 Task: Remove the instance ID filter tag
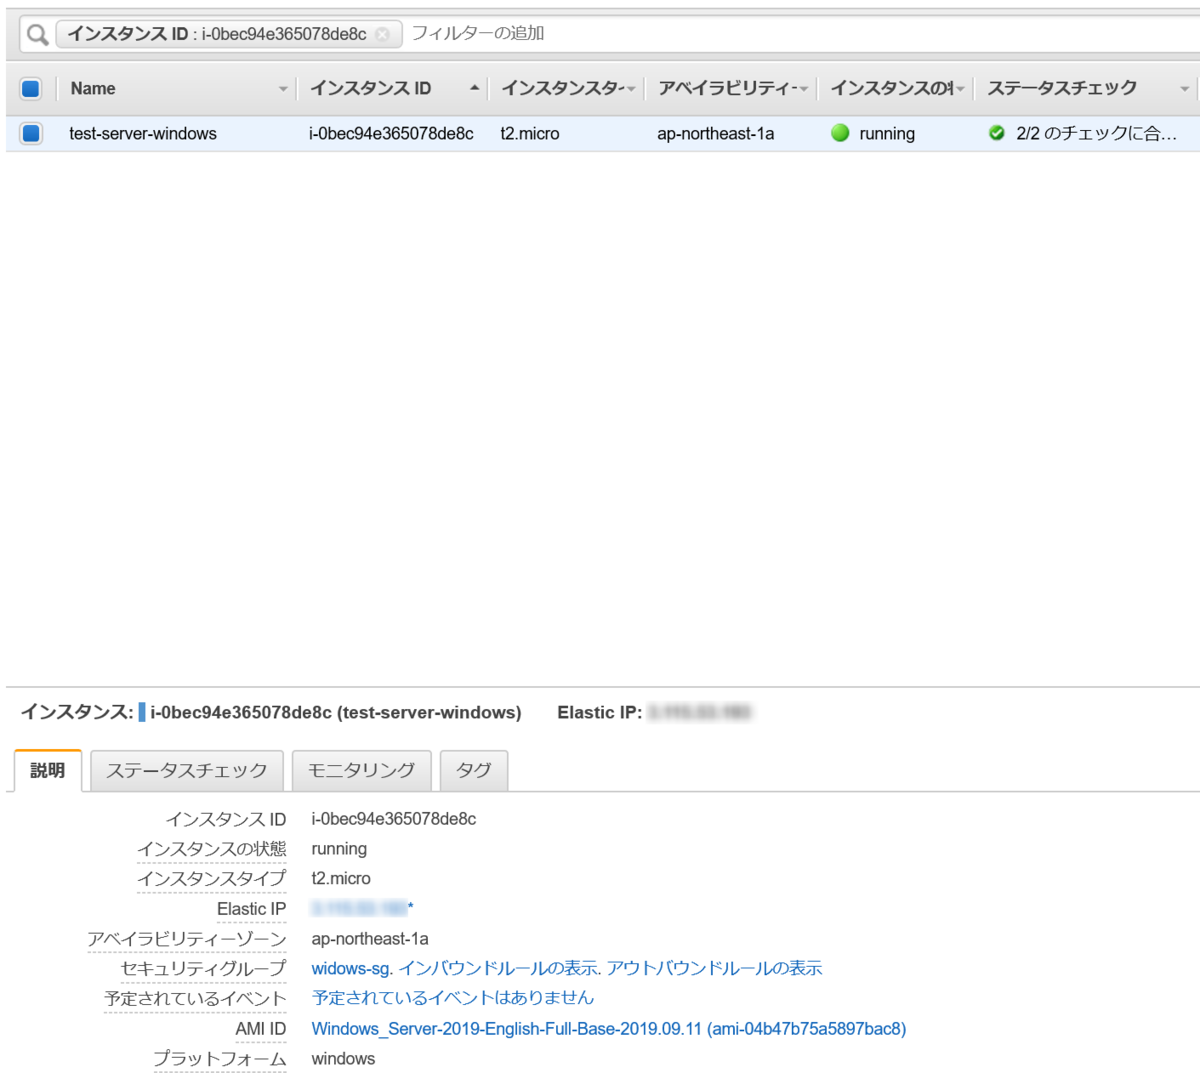tap(383, 33)
